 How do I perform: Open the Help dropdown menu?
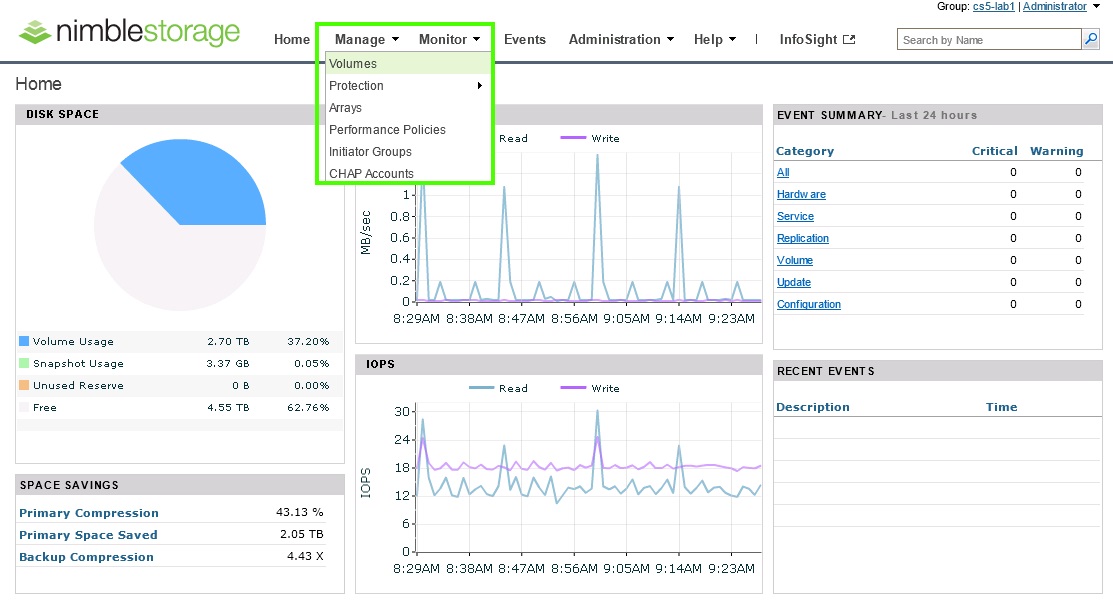[x=714, y=39]
